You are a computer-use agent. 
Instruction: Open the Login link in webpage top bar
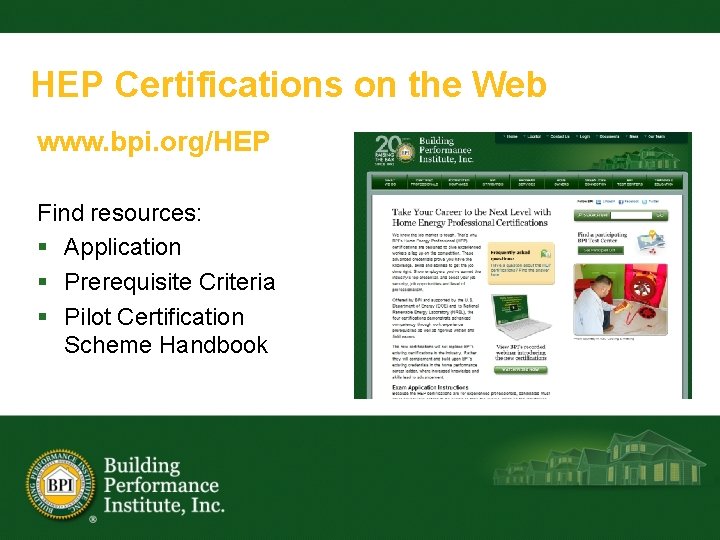point(584,136)
